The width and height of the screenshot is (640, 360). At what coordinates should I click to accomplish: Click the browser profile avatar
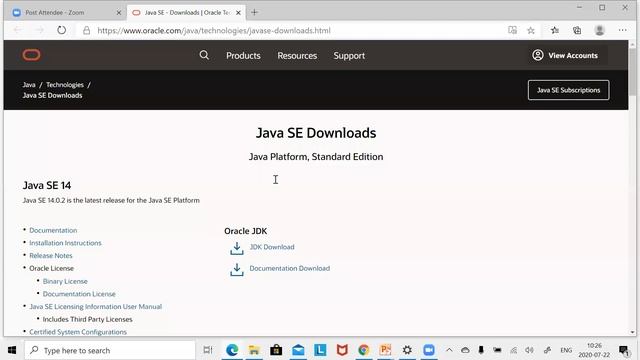point(600,30)
